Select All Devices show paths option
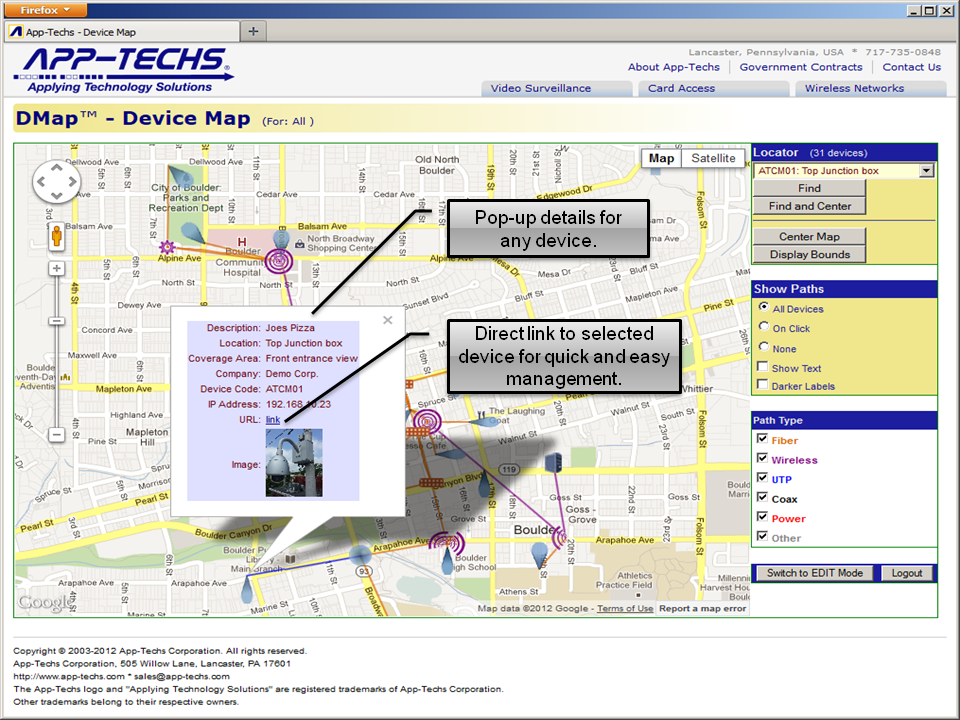This screenshot has width=960, height=720. (x=763, y=307)
